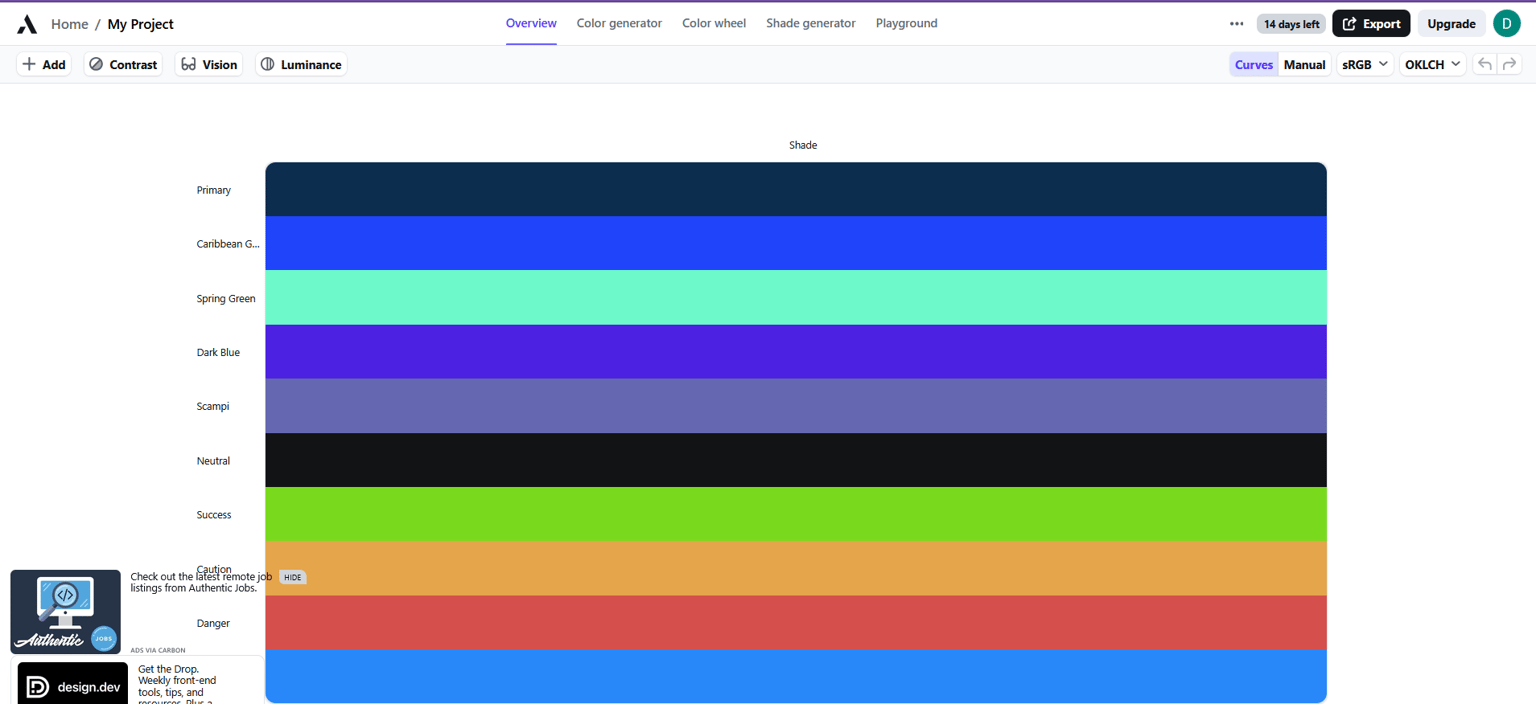Click the app logo in top-left corner
Viewport: 1536px width, 704px height.
[x=27, y=24]
